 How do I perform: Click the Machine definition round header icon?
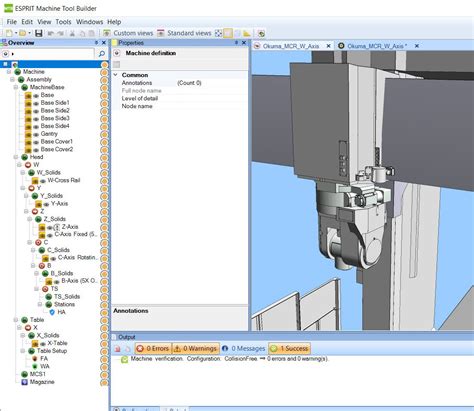point(117,53)
